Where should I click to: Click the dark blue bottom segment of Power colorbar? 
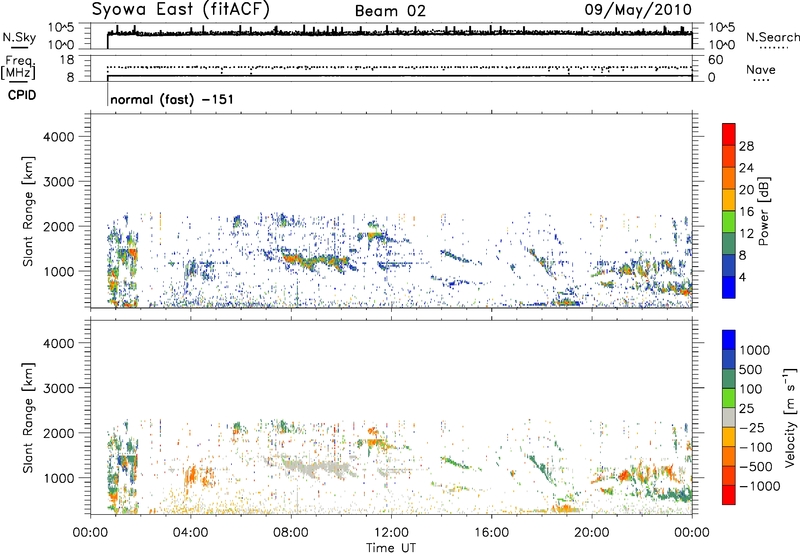pos(729,288)
